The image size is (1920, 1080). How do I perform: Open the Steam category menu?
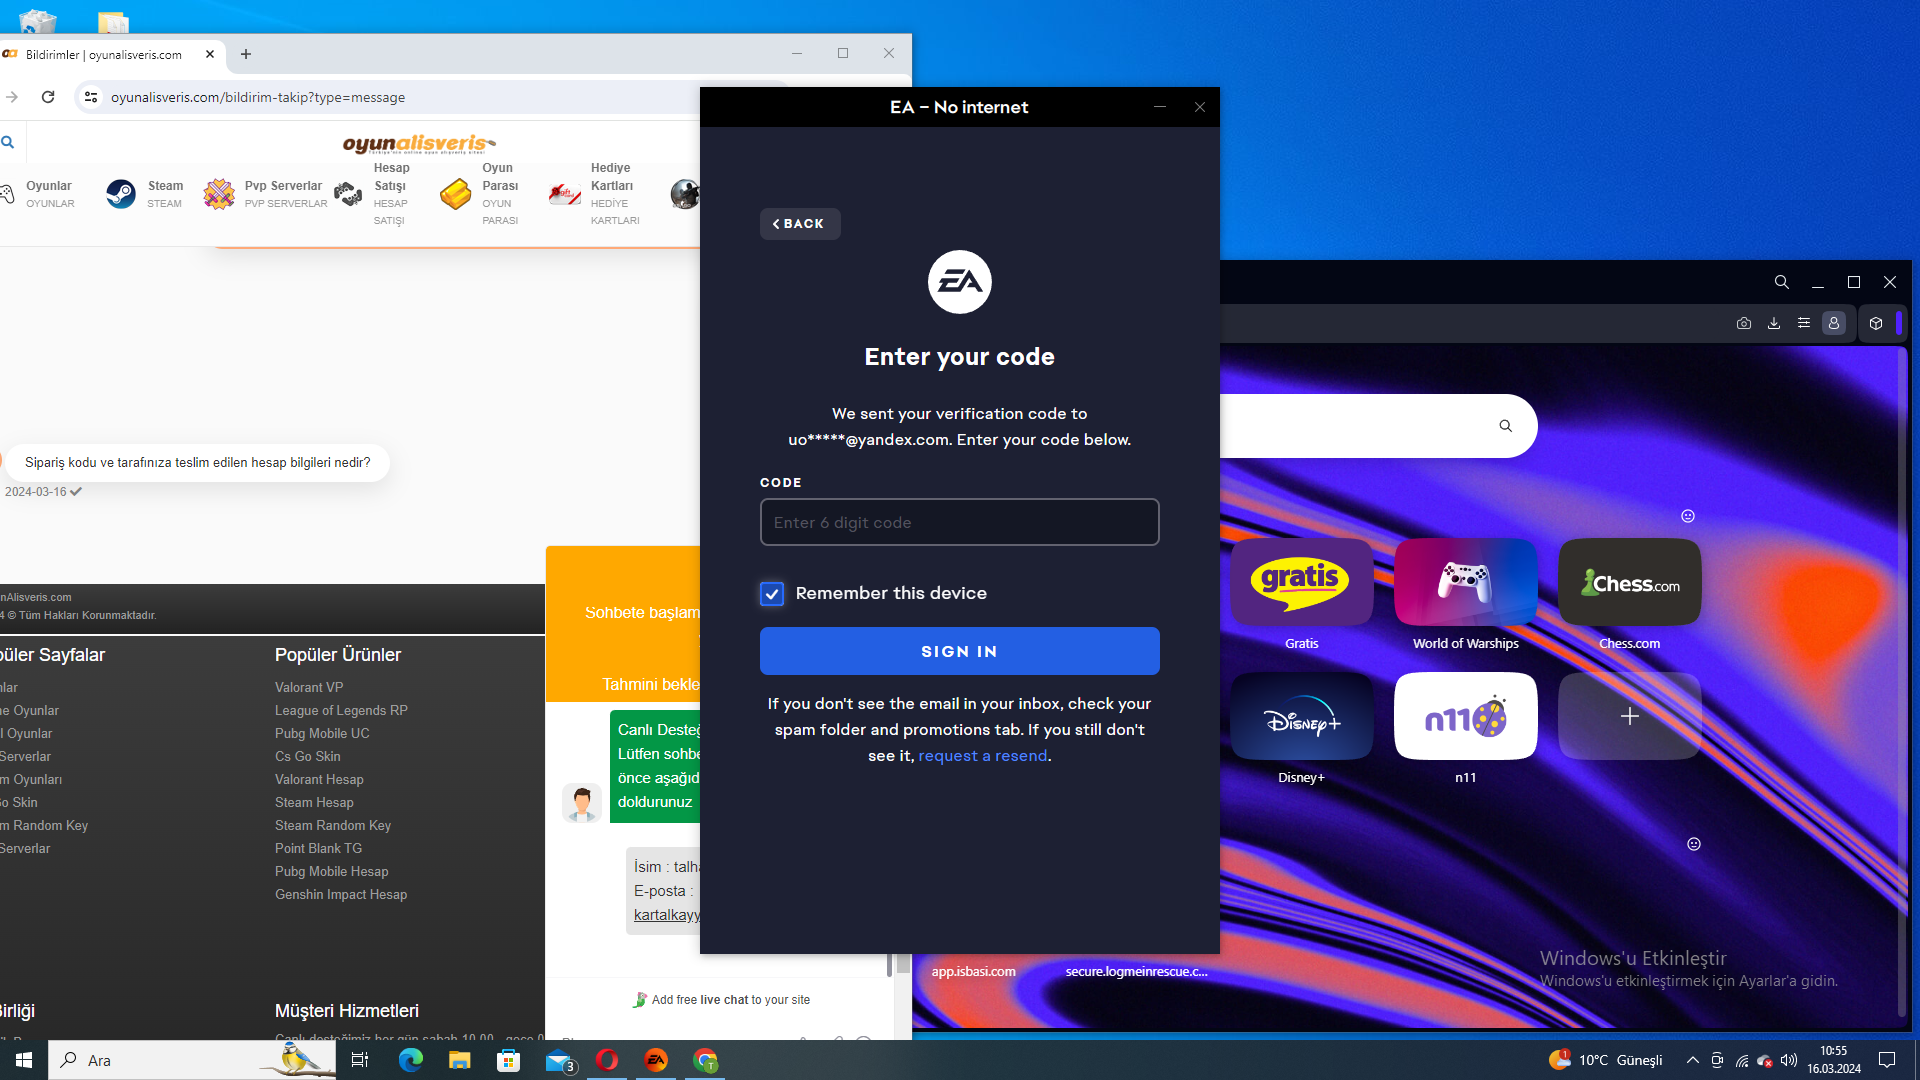pos(145,194)
